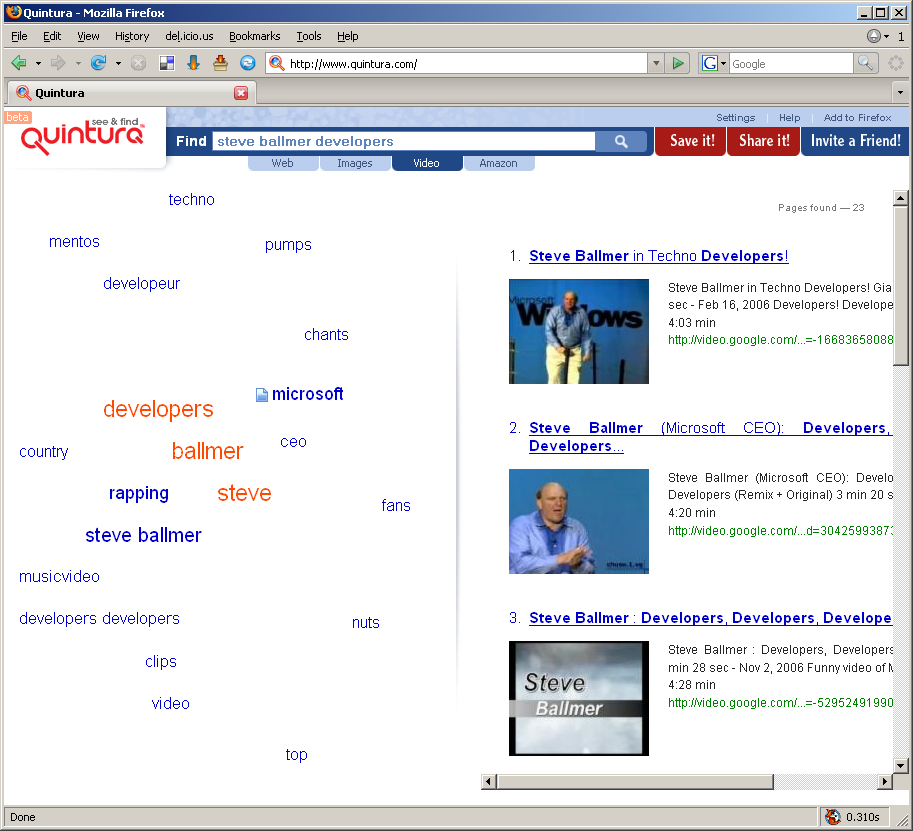
Task: Switch to the Web search tab
Action: pos(283,163)
